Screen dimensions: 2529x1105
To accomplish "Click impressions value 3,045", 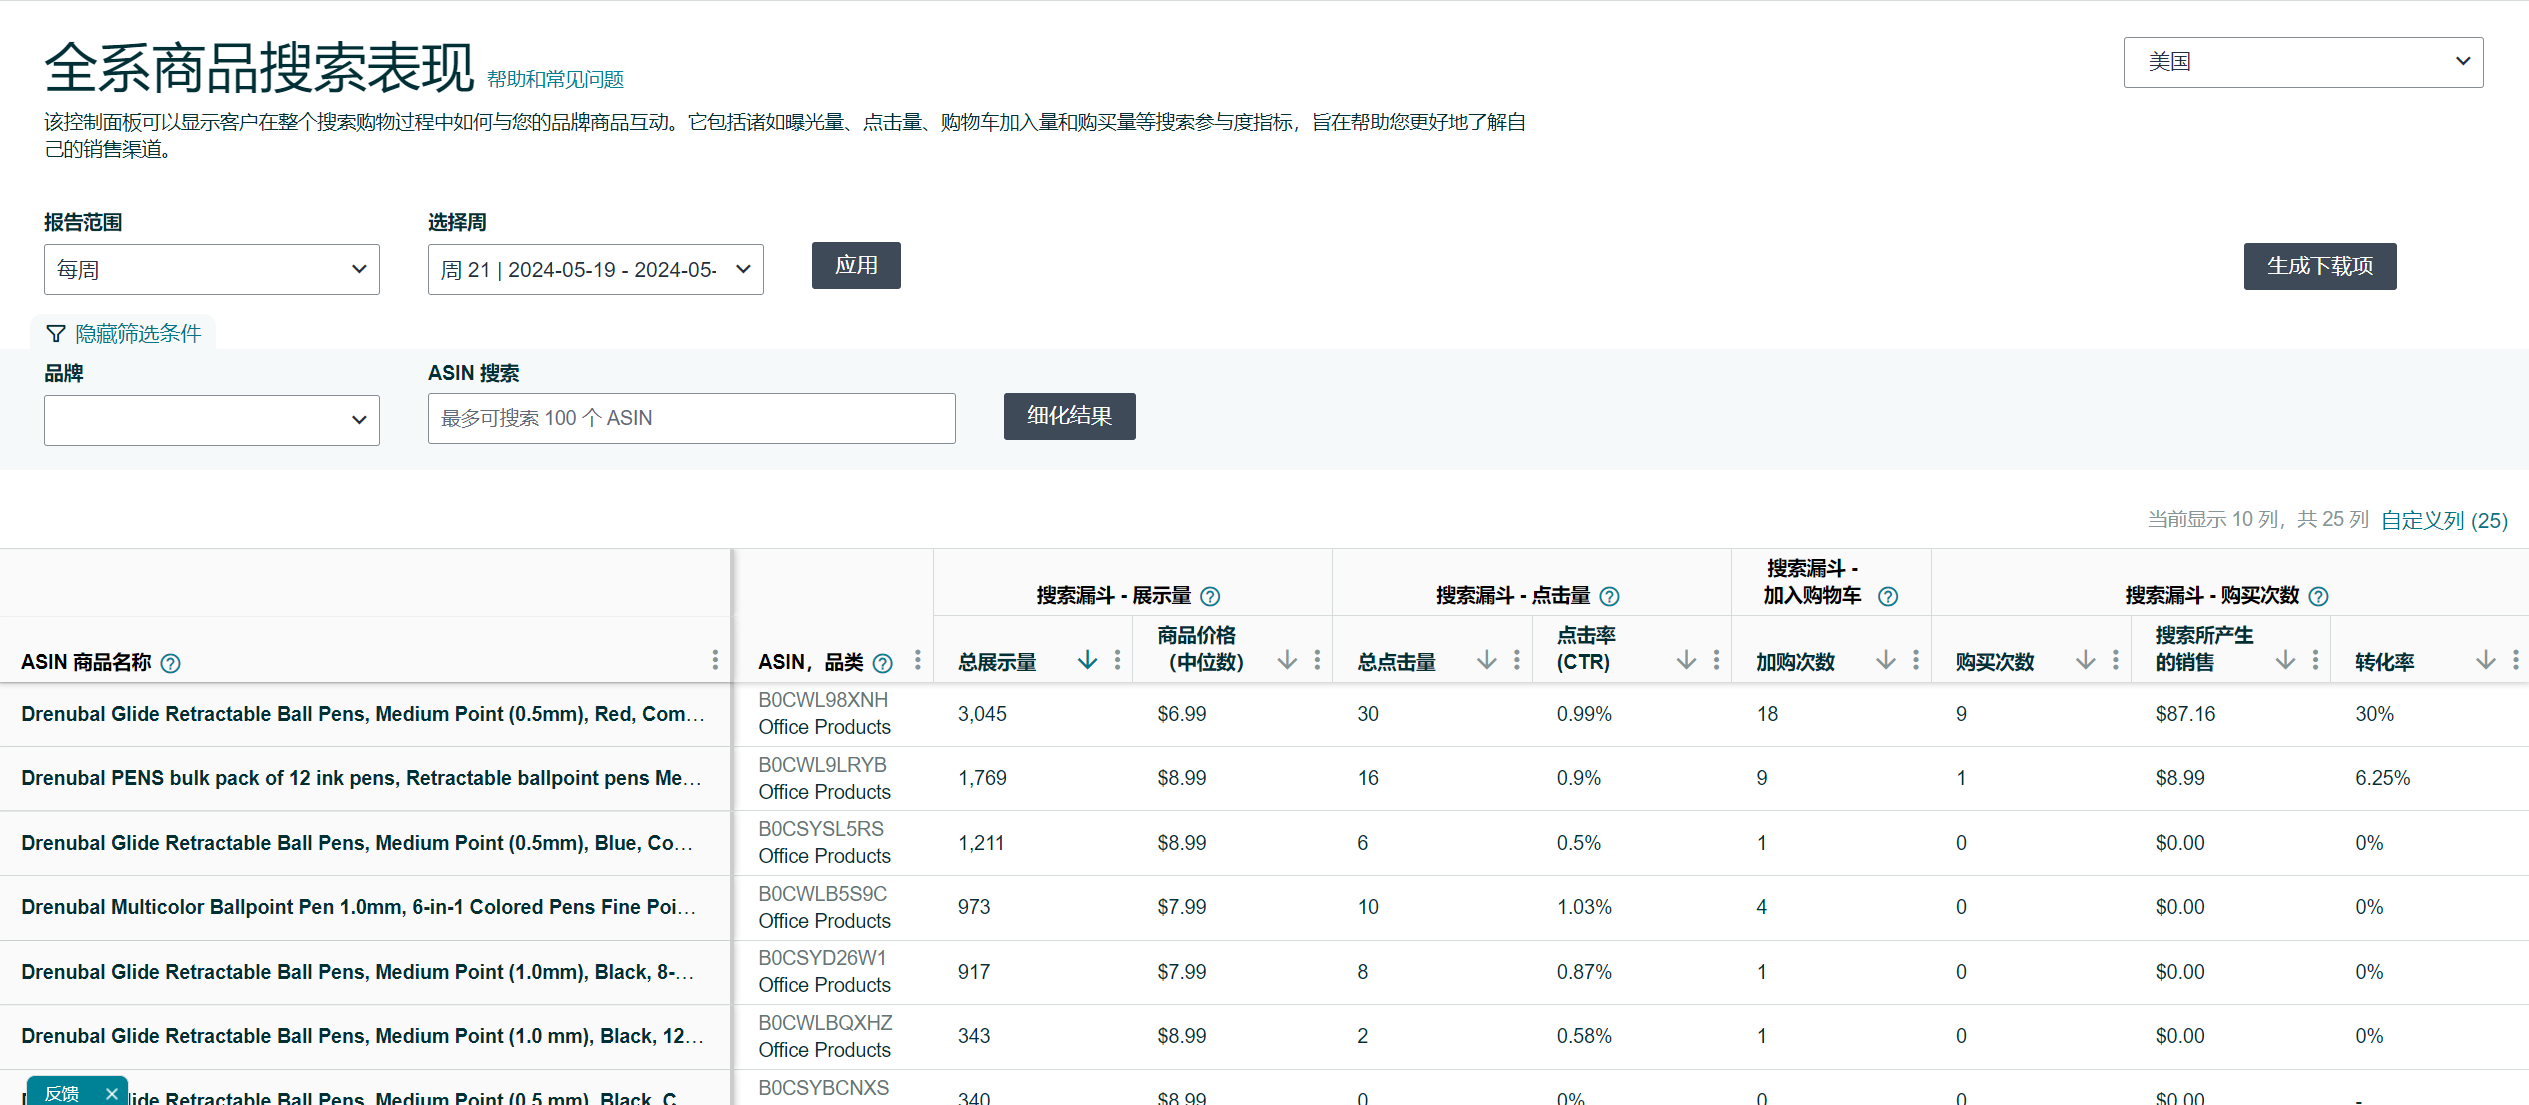I will [x=982, y=714].
